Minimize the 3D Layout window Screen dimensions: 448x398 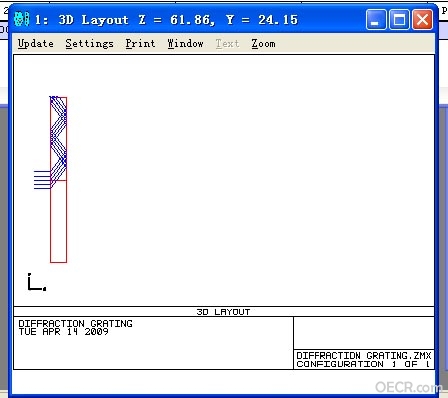click(x=376, y=20)
